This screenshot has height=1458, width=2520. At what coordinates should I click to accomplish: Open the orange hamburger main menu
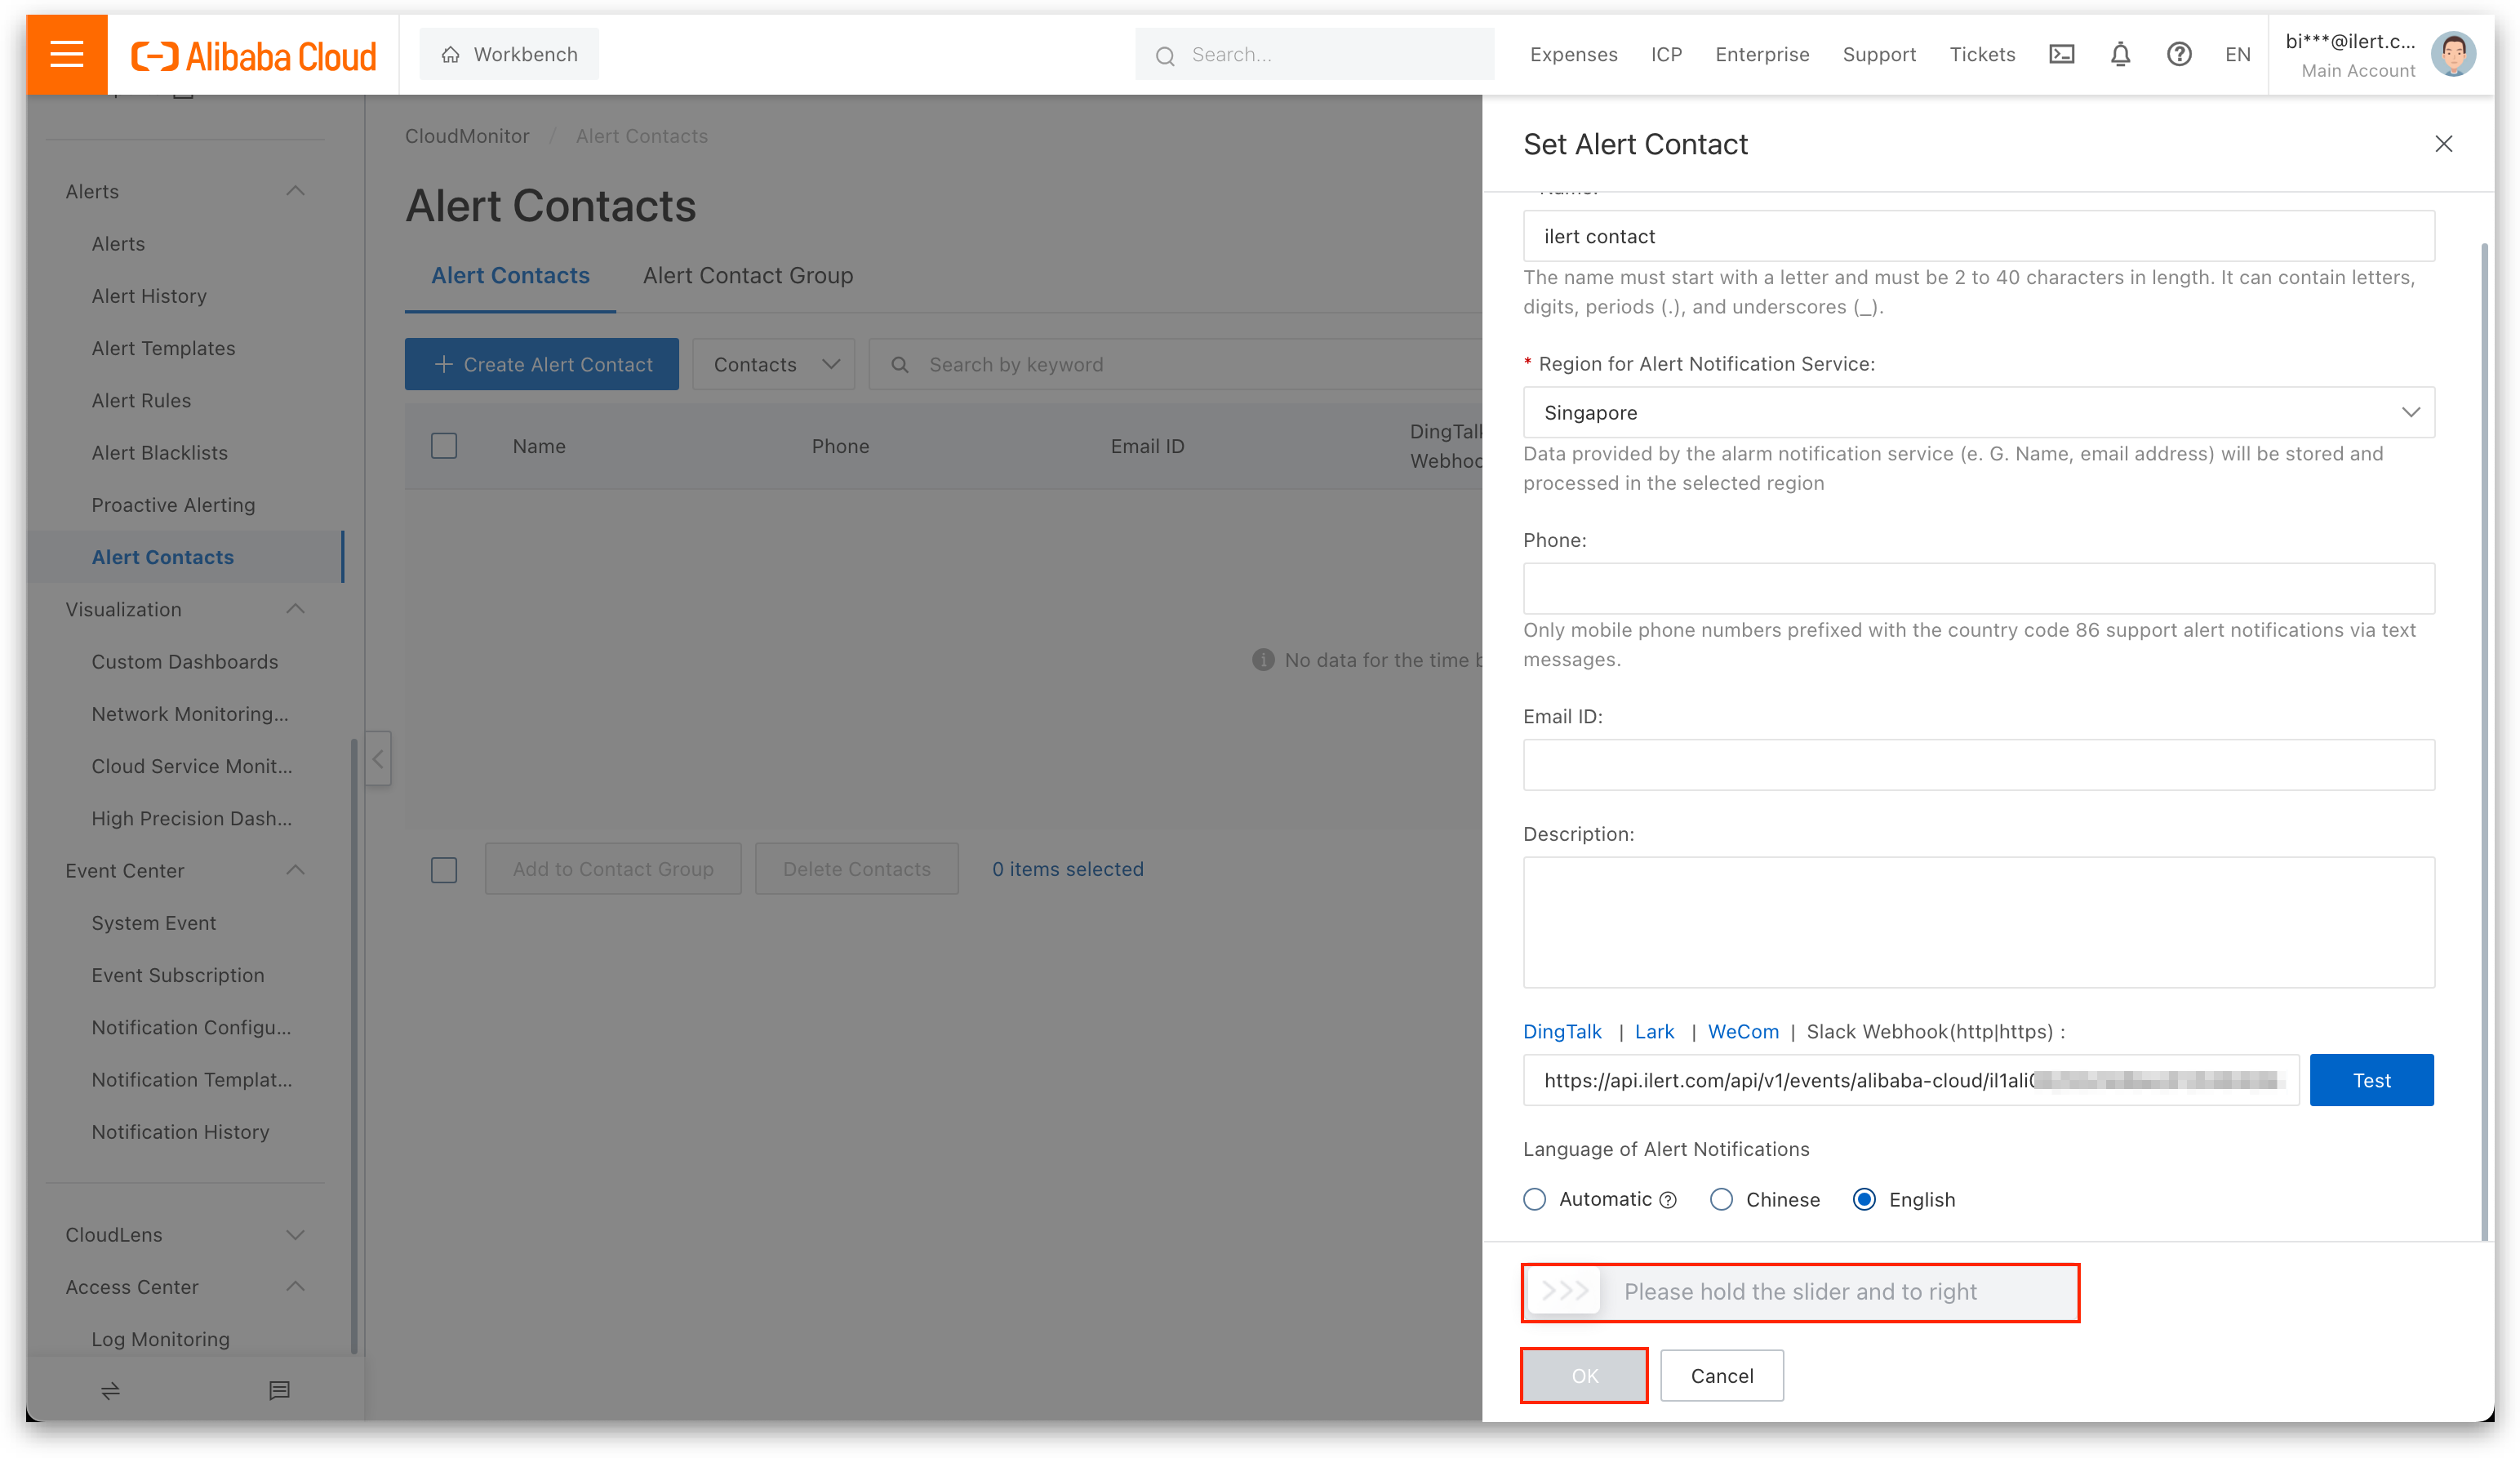(x=66, y=54)
